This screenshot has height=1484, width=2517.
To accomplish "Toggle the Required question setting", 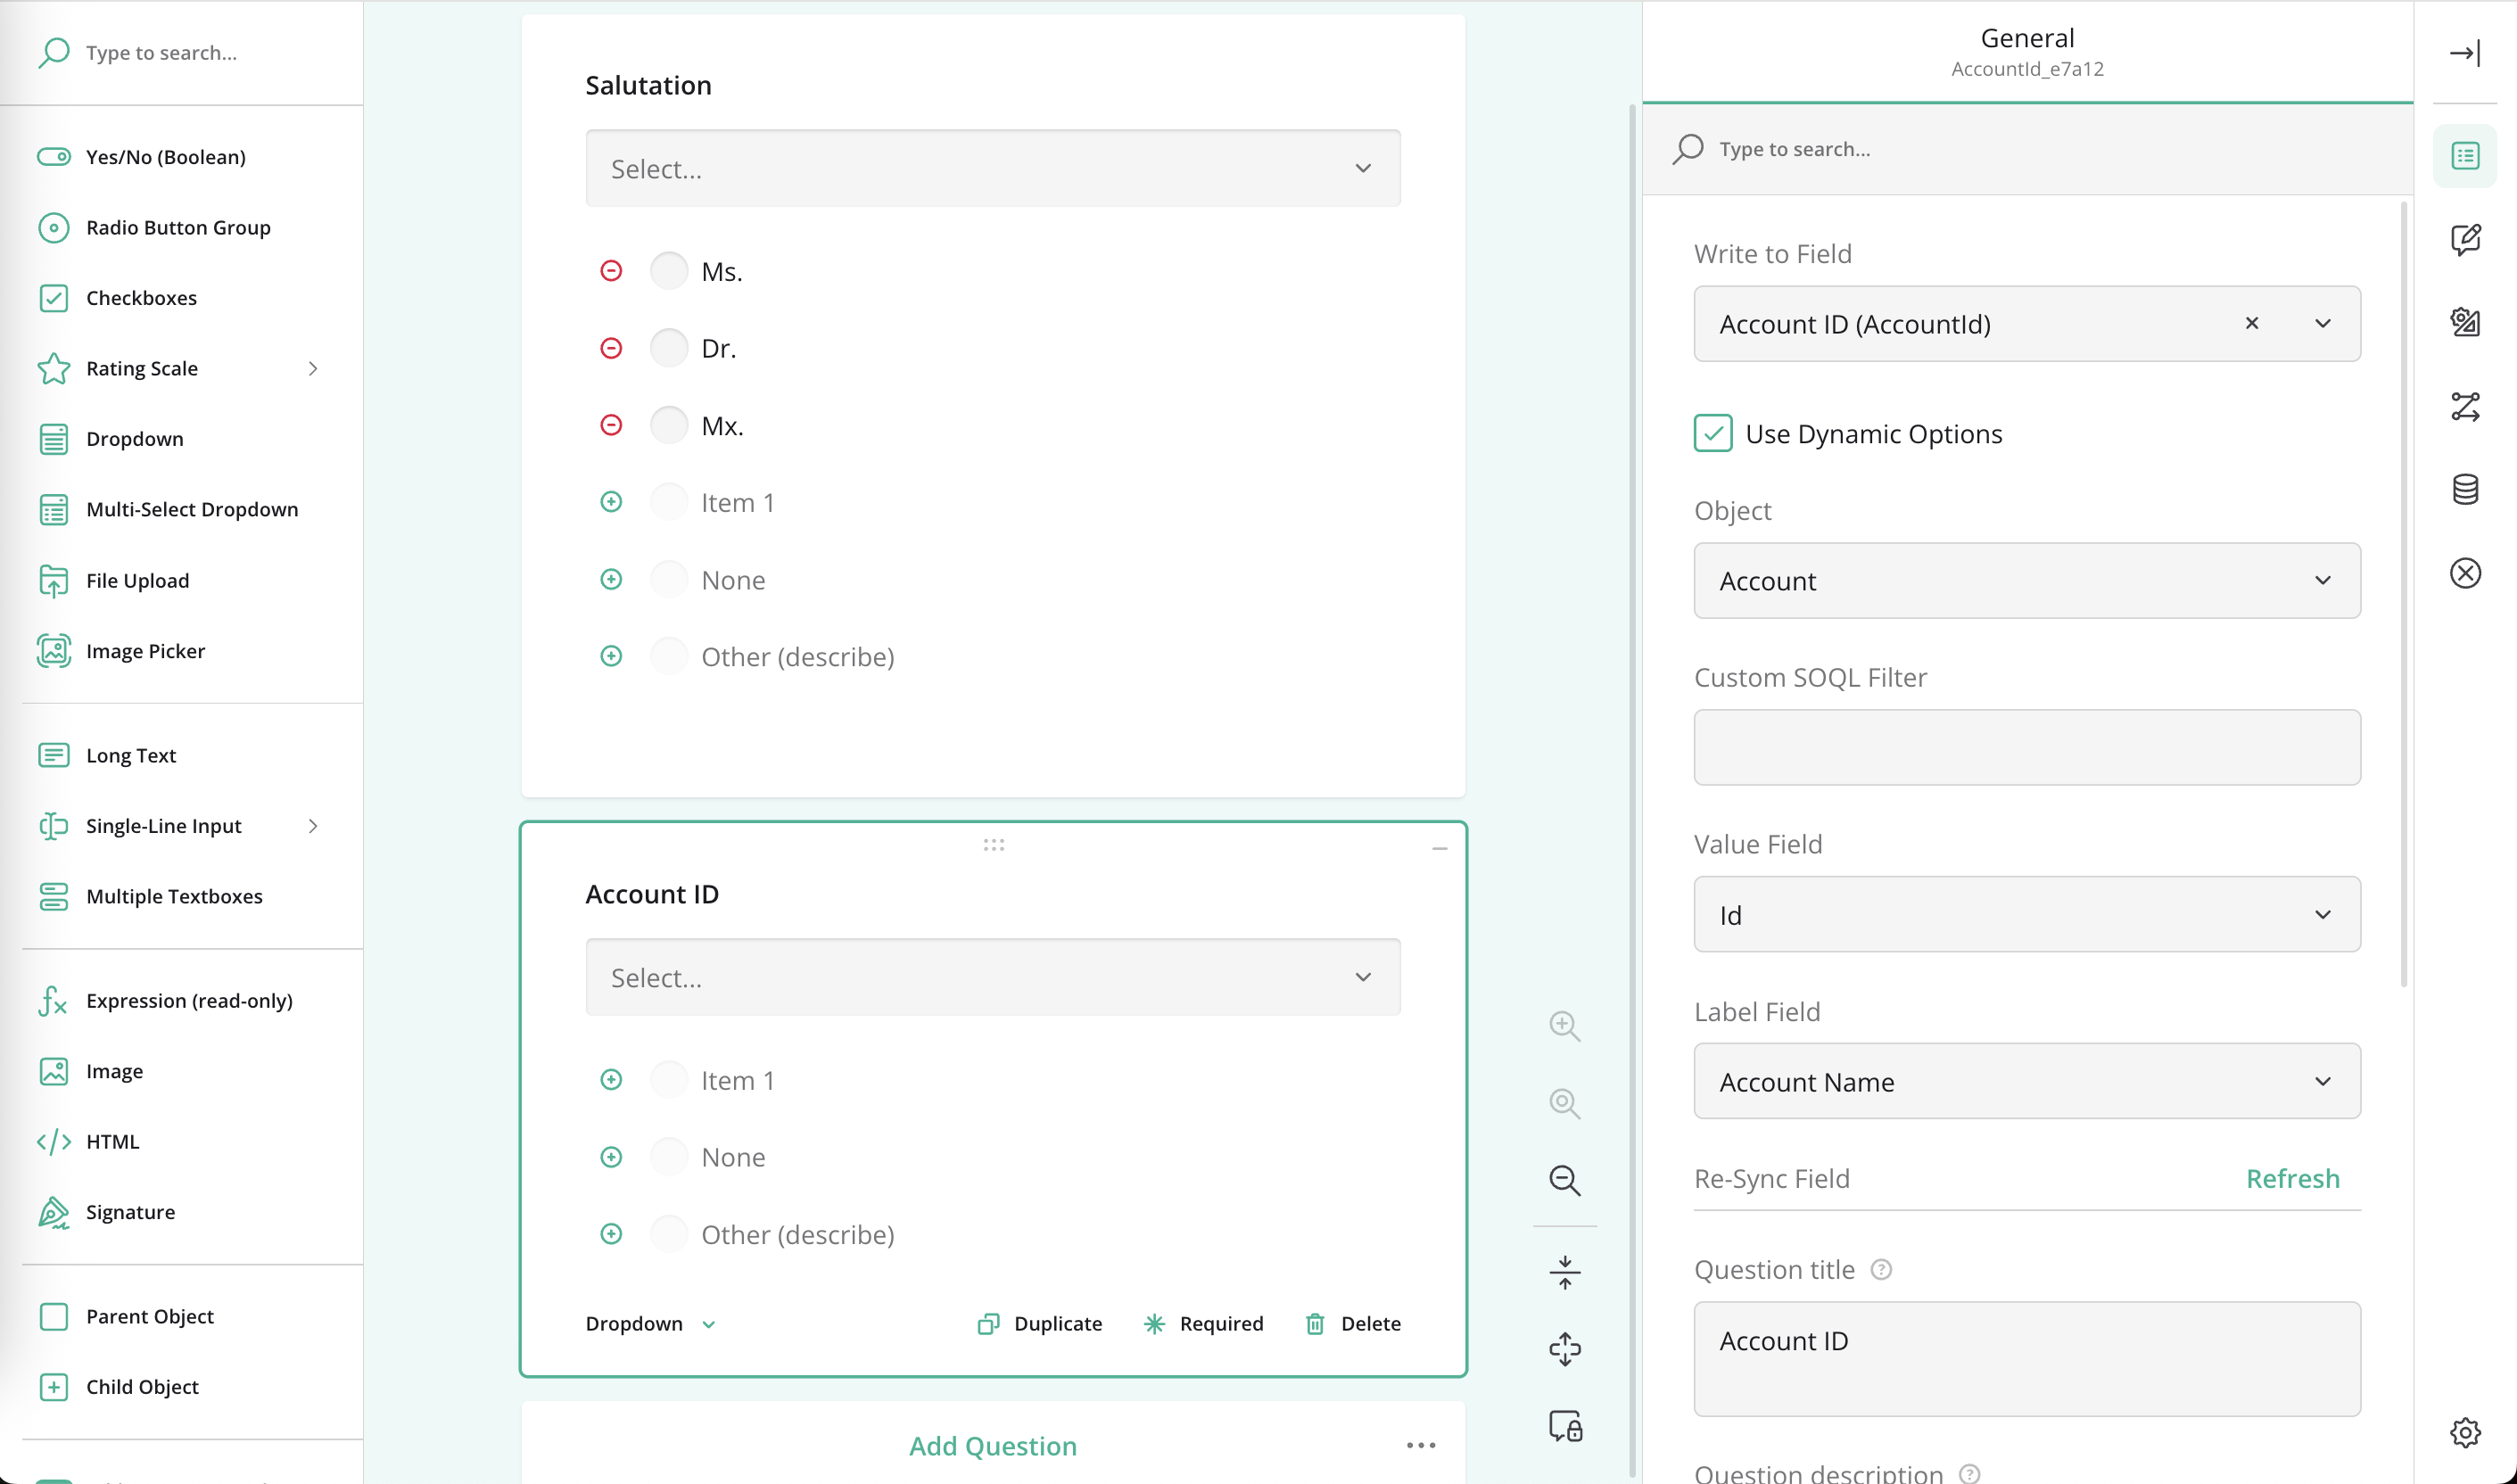I will coord(1203,1323).
